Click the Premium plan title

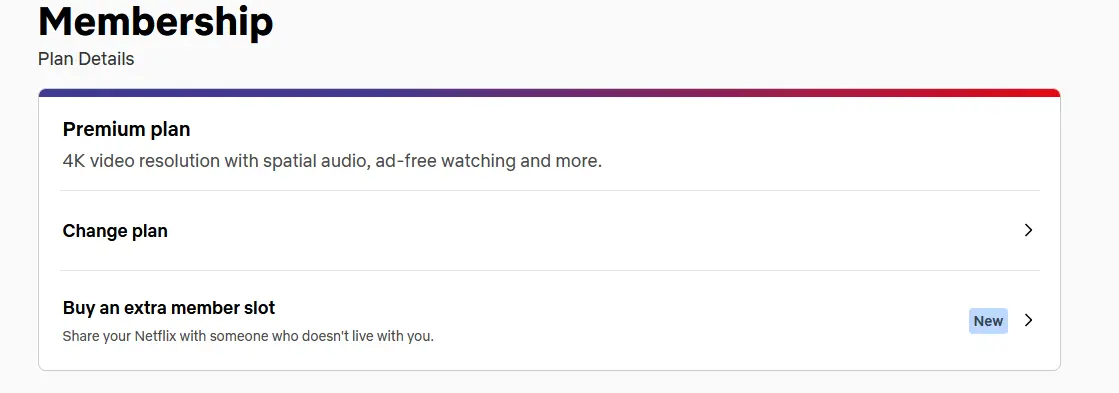click(126, 130)
